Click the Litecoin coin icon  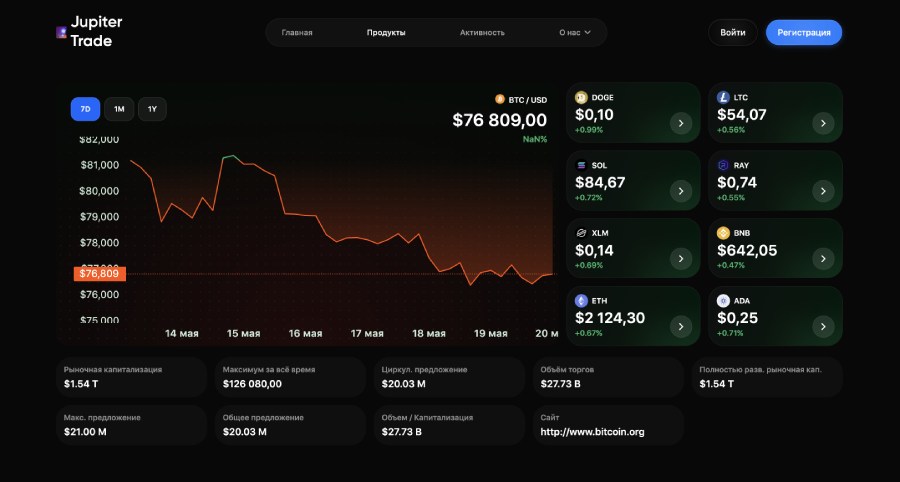[723, 98]
